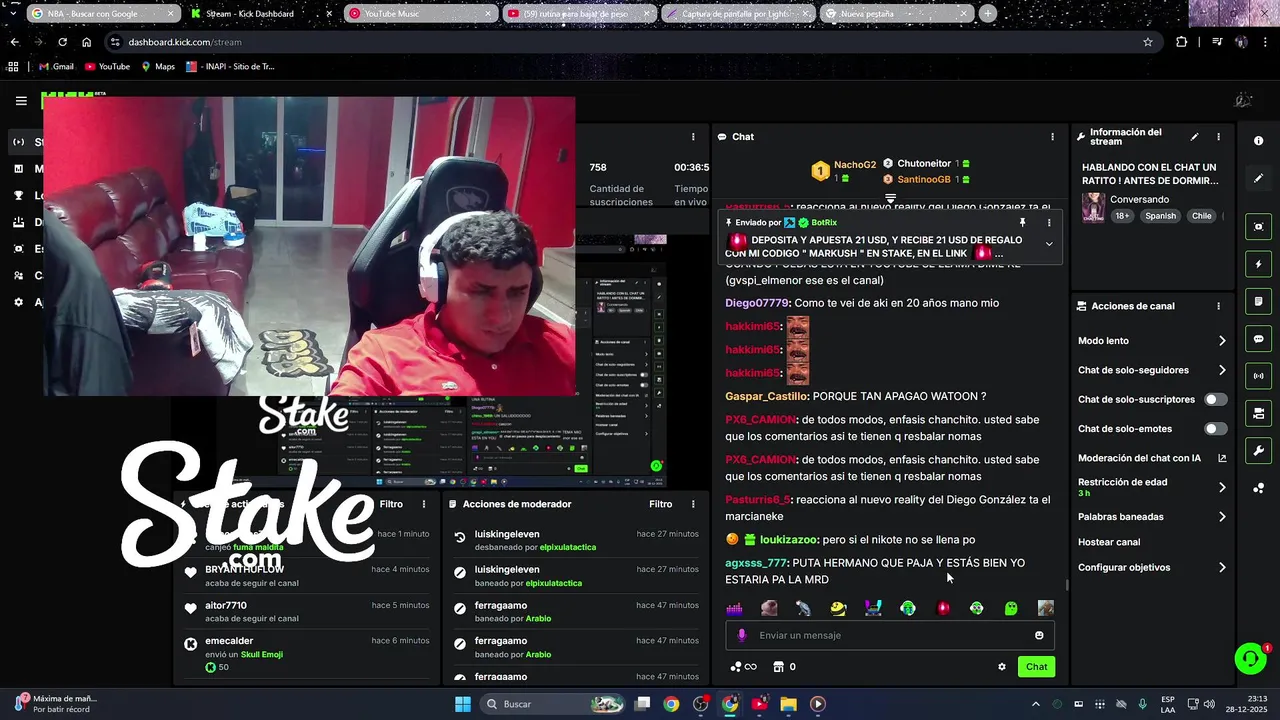The width and height of the screenshot is (1280, 720).
Task: Click the shop icon below chat input
Action: [778, 667]
